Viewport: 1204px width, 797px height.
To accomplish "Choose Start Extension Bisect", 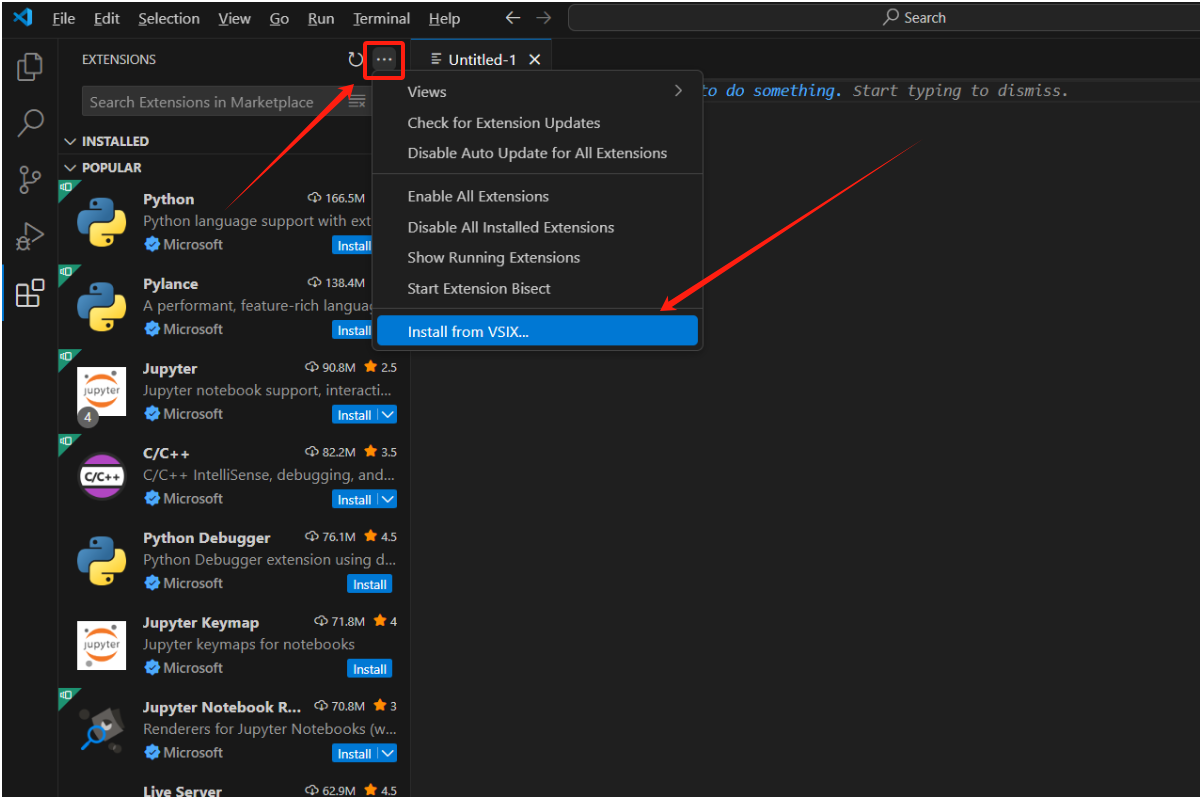I will tap(537, 288).
